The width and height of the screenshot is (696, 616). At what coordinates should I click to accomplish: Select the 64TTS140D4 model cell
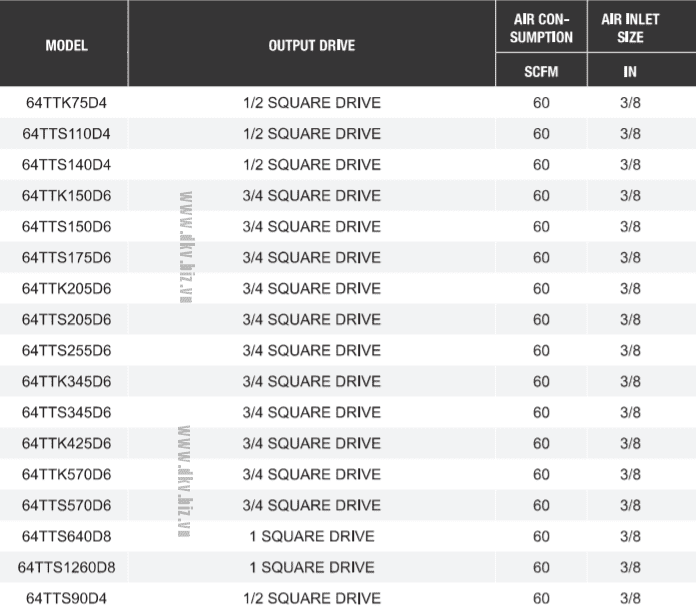[66, 165]
